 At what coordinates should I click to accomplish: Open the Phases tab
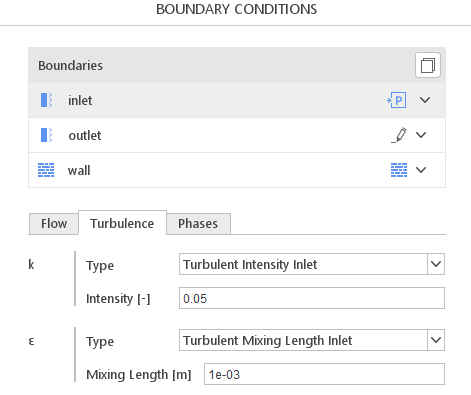point(198,224)
